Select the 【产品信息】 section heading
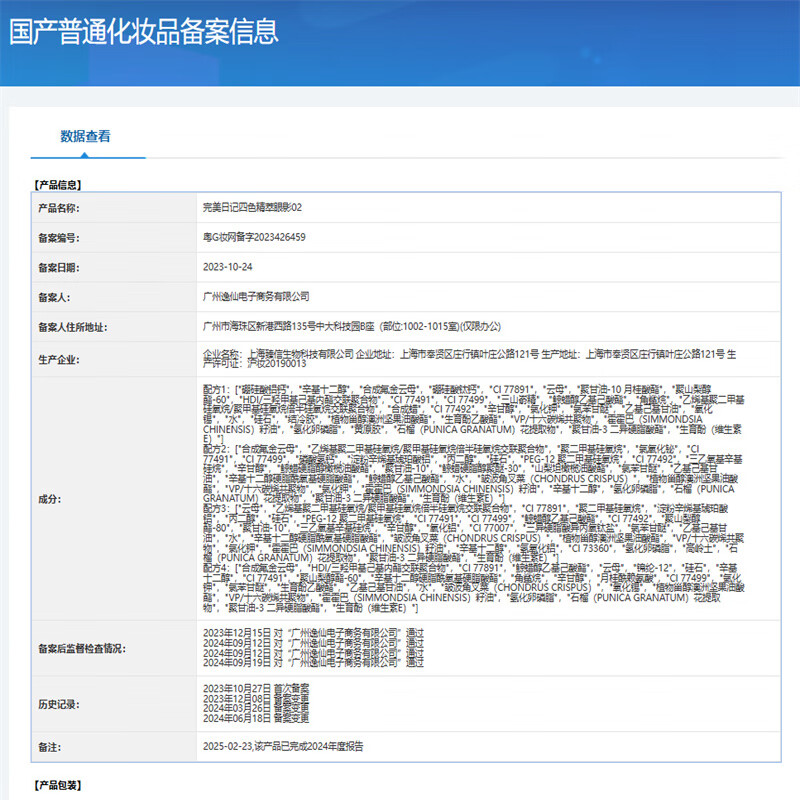 click(58, 184)
